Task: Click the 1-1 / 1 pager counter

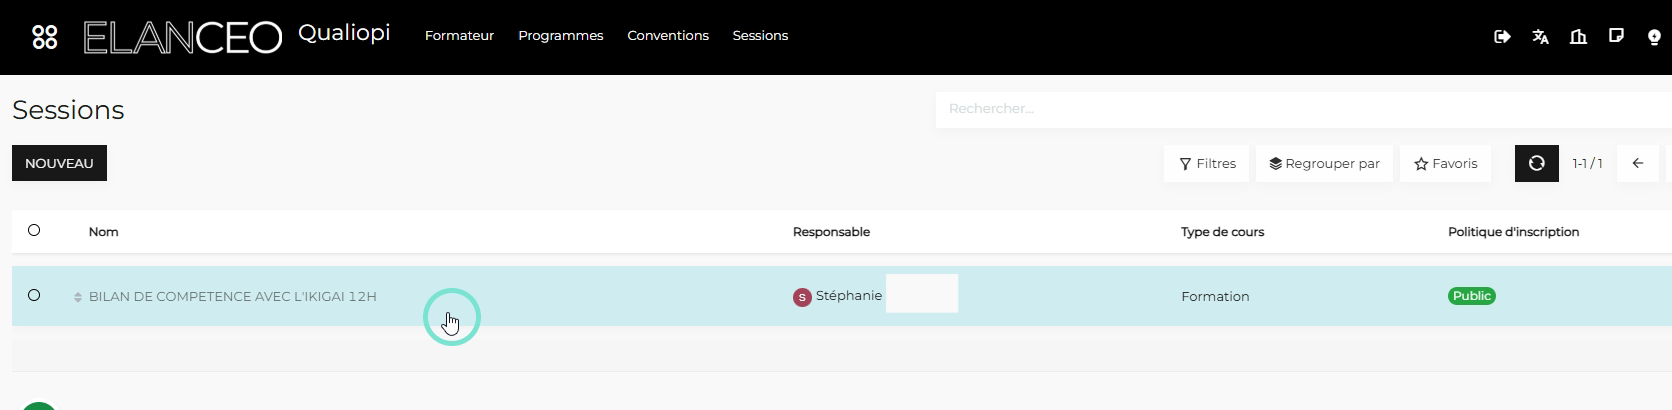Action: pyautogui.click(x=1587, y=163)
